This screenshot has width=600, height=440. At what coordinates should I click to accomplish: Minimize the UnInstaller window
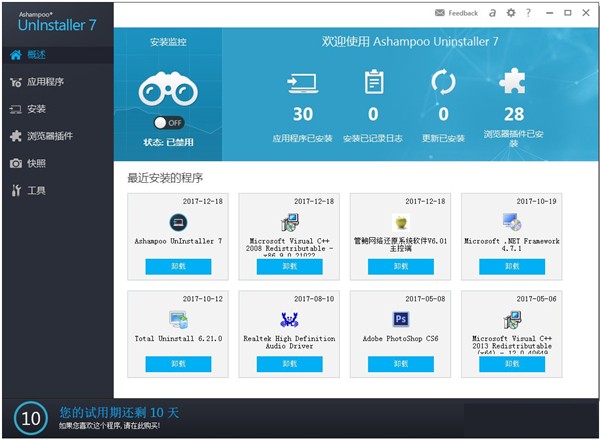point(549,13)
